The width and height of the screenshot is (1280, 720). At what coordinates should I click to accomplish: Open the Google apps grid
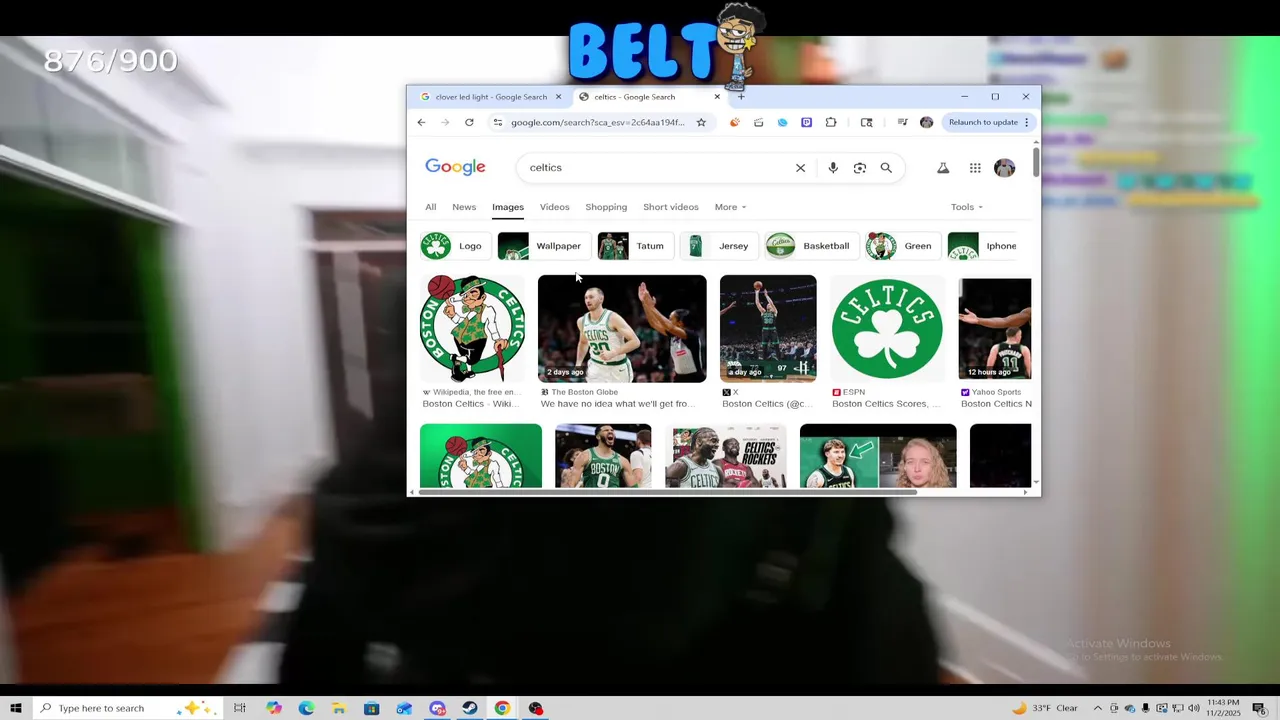tap(975, 168)
